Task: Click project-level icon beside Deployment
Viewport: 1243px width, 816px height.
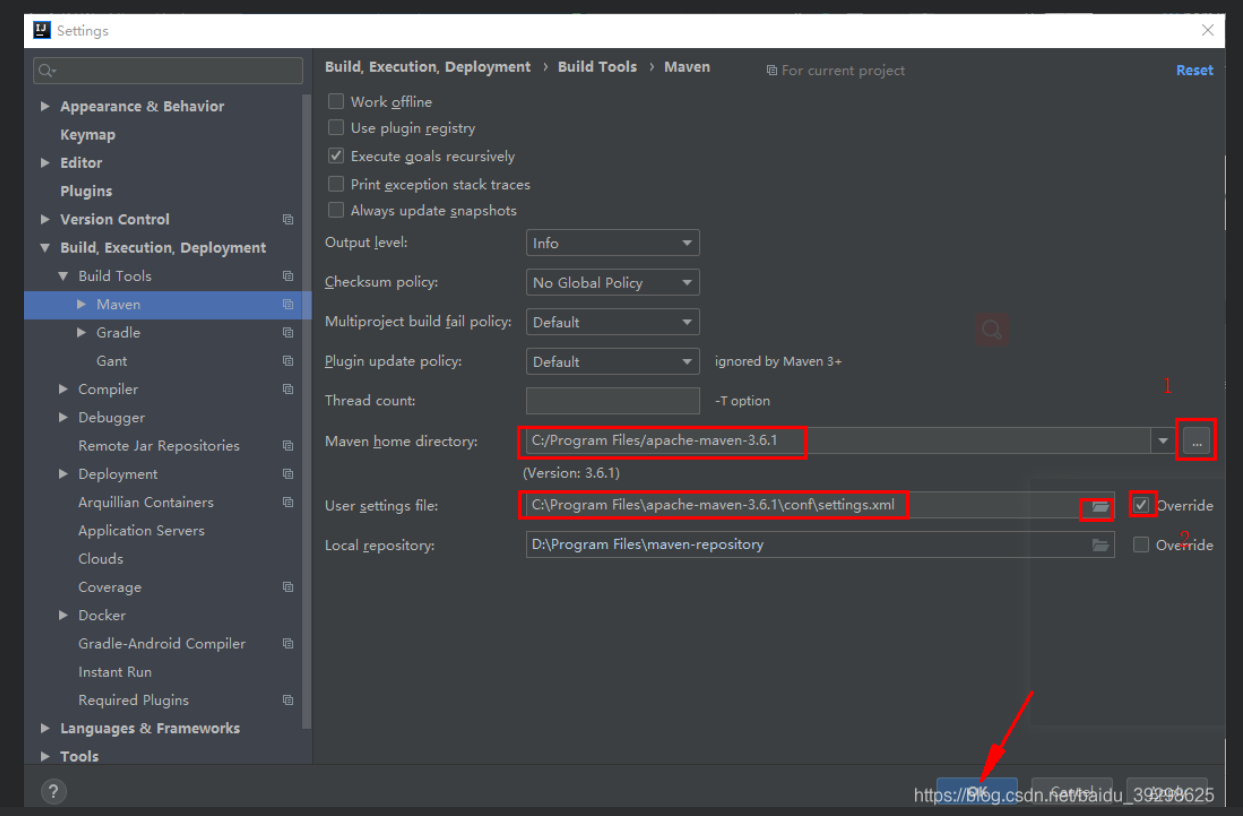Action: (x=288, y=474)
